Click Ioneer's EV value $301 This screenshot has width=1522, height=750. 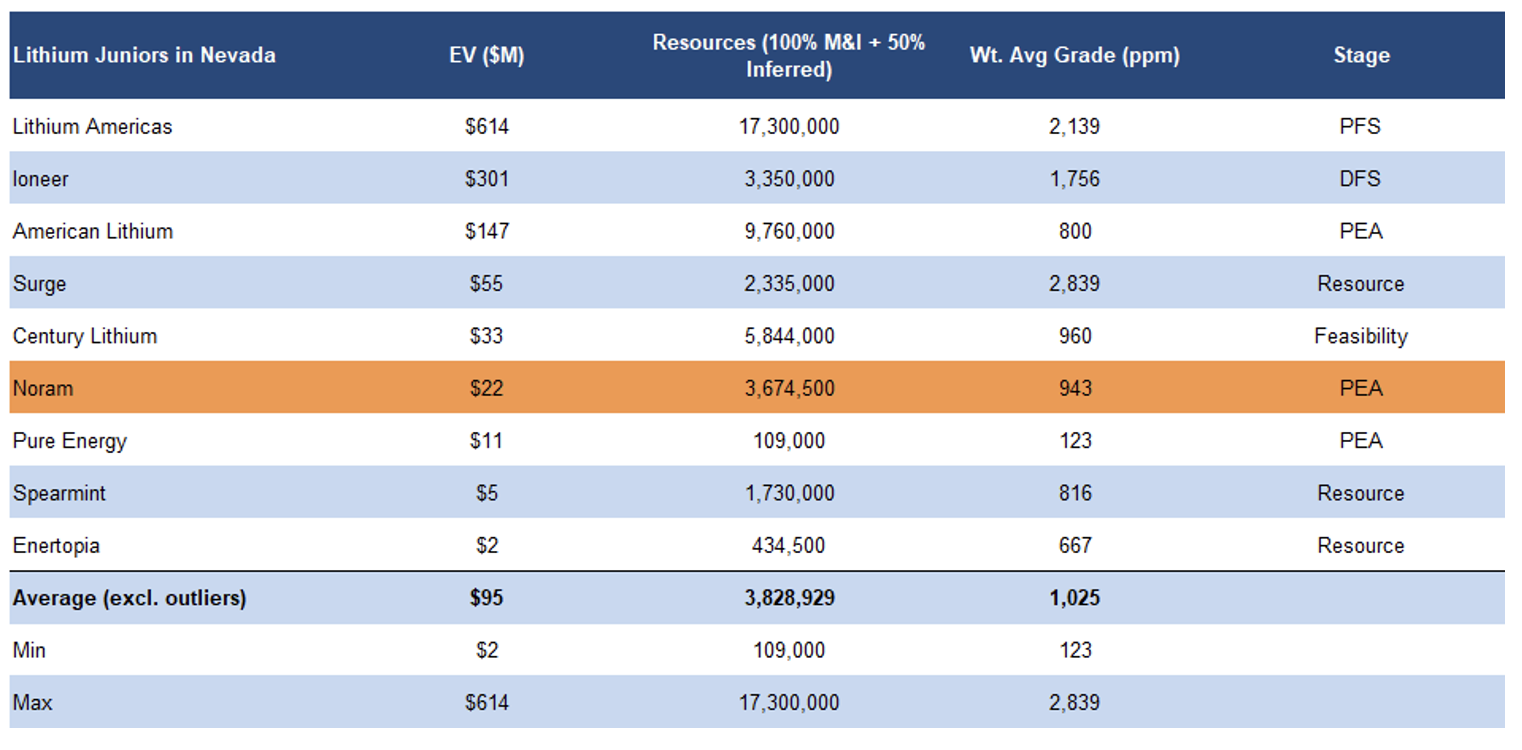[x=487, y=179]
